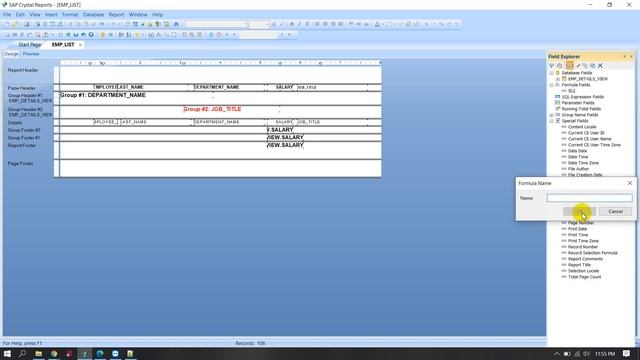This screenshot has height=360, width=640.
Task: Click the New report icon in toolbar
Action: pyautogui.click(x=7, y=24)
